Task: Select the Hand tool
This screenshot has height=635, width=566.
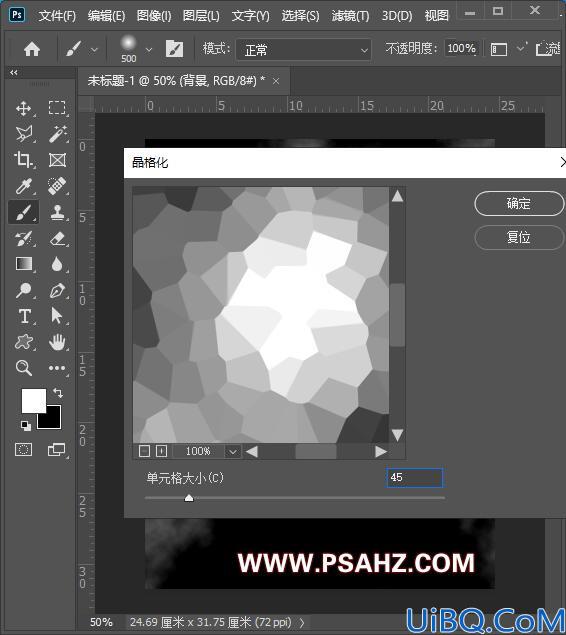Action: coord(57,342)
